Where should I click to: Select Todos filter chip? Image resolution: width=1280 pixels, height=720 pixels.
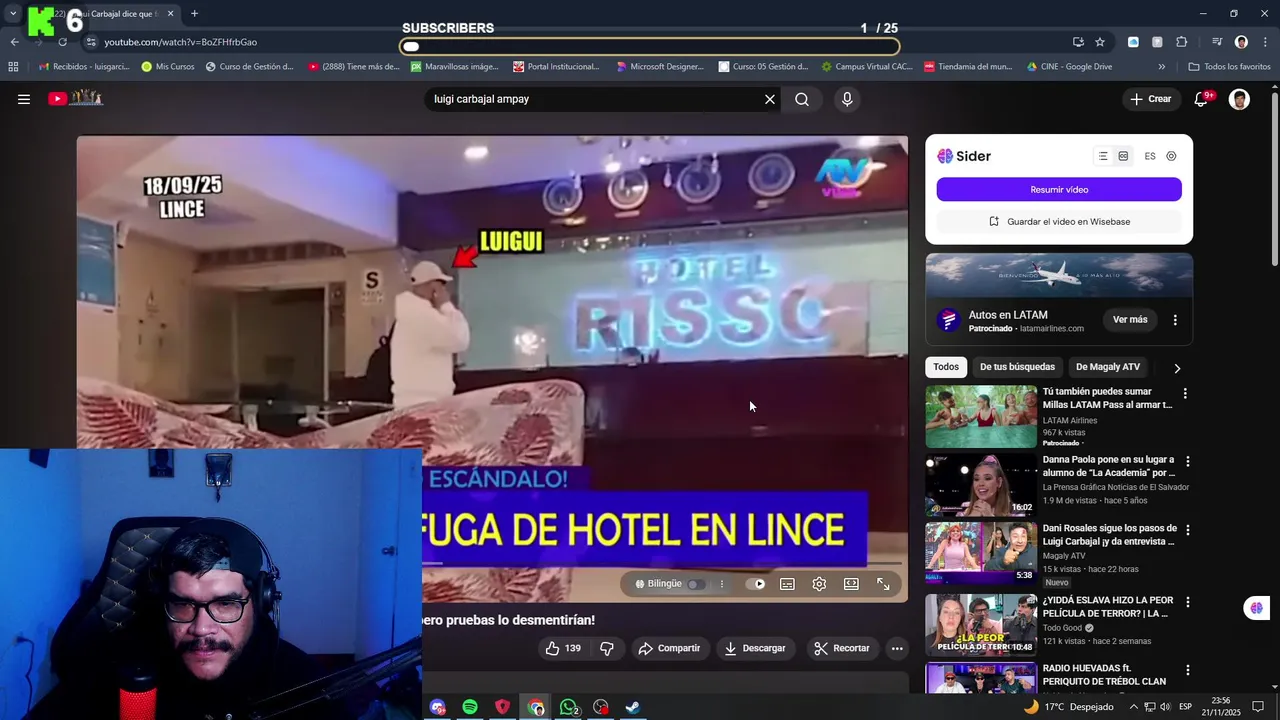(x=946, y=367)
